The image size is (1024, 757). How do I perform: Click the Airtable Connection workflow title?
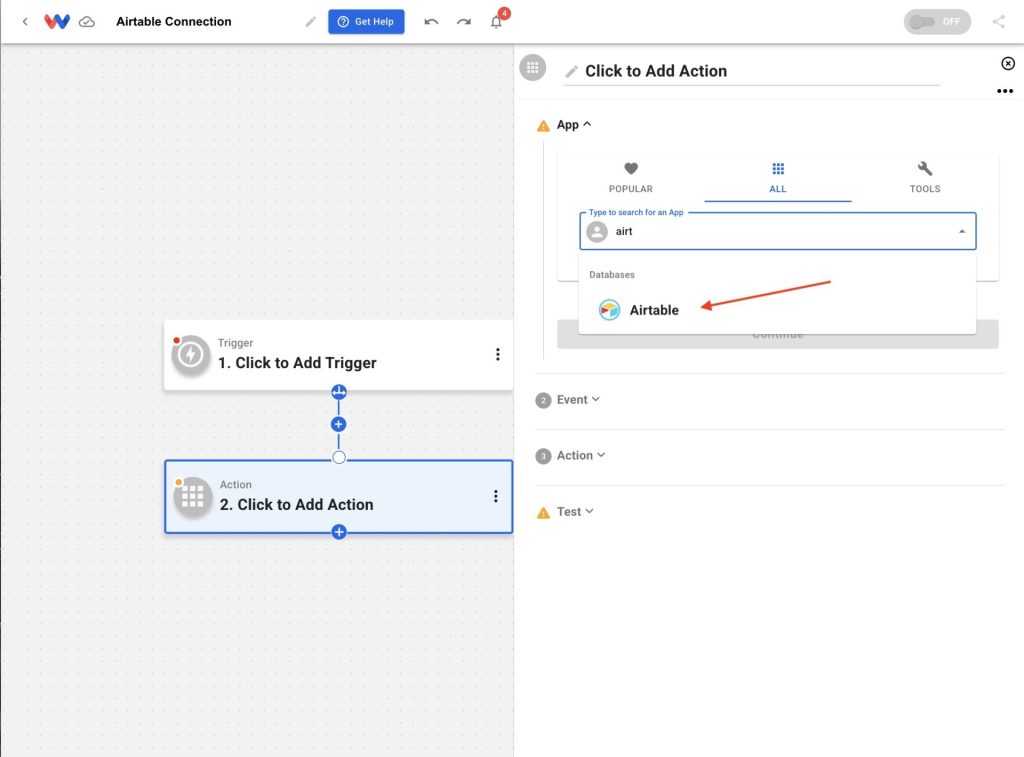pyautogui.click(x=174, y=22)
